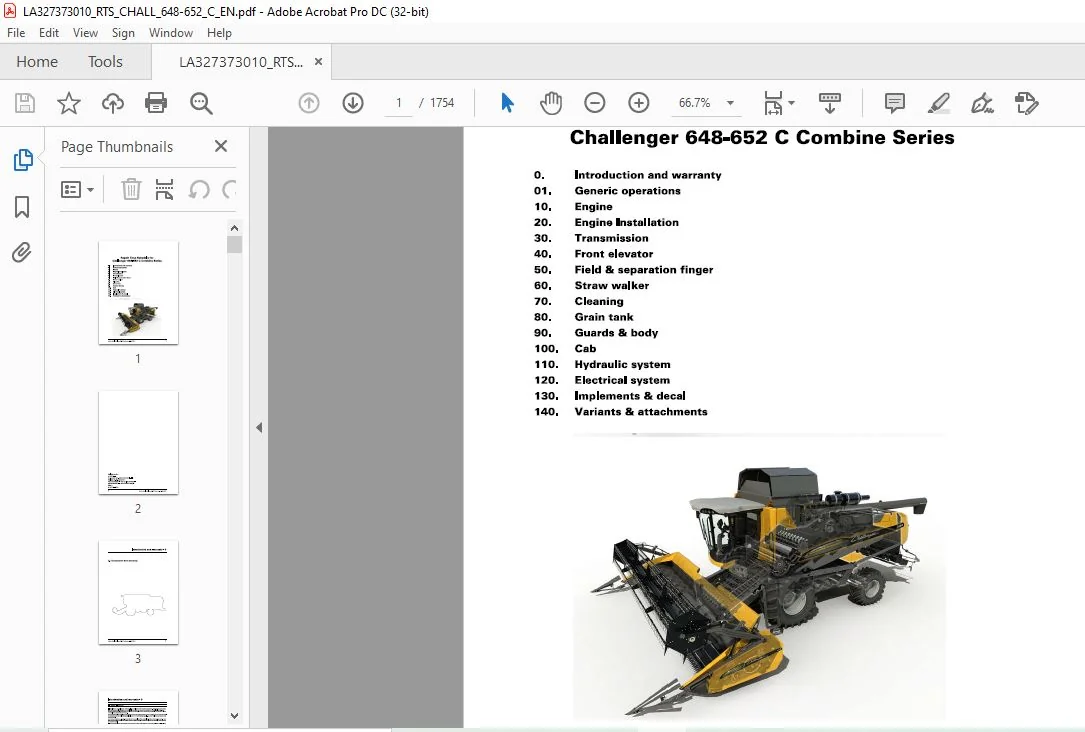Click 'Hydraulic system' contents entry

point(622,364)
